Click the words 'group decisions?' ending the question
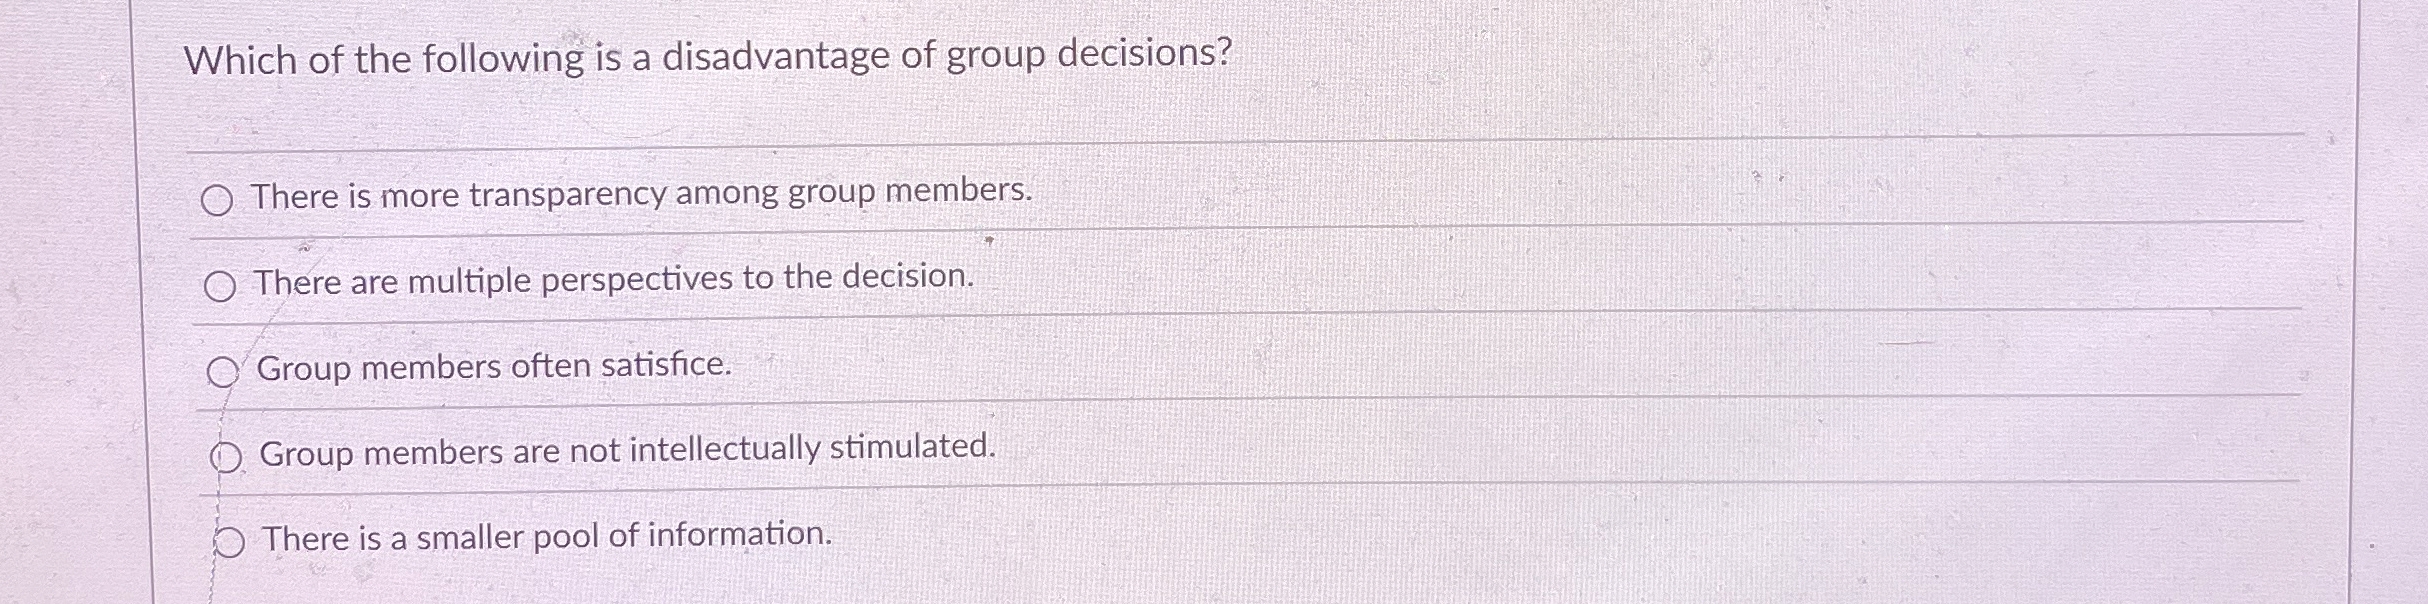The height and width of the screenshot is (604, 2428). [1089, 55]
